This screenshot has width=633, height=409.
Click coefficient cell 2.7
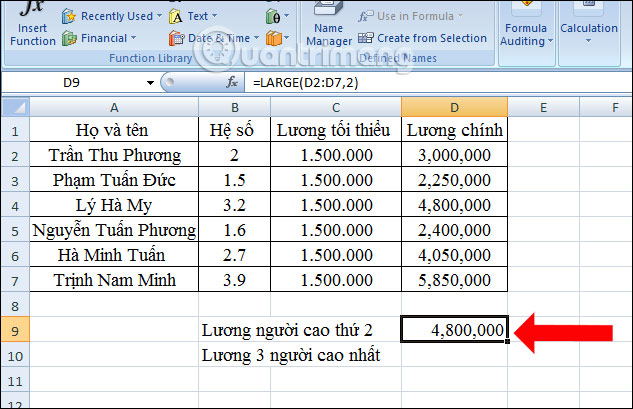coord(235,255)
